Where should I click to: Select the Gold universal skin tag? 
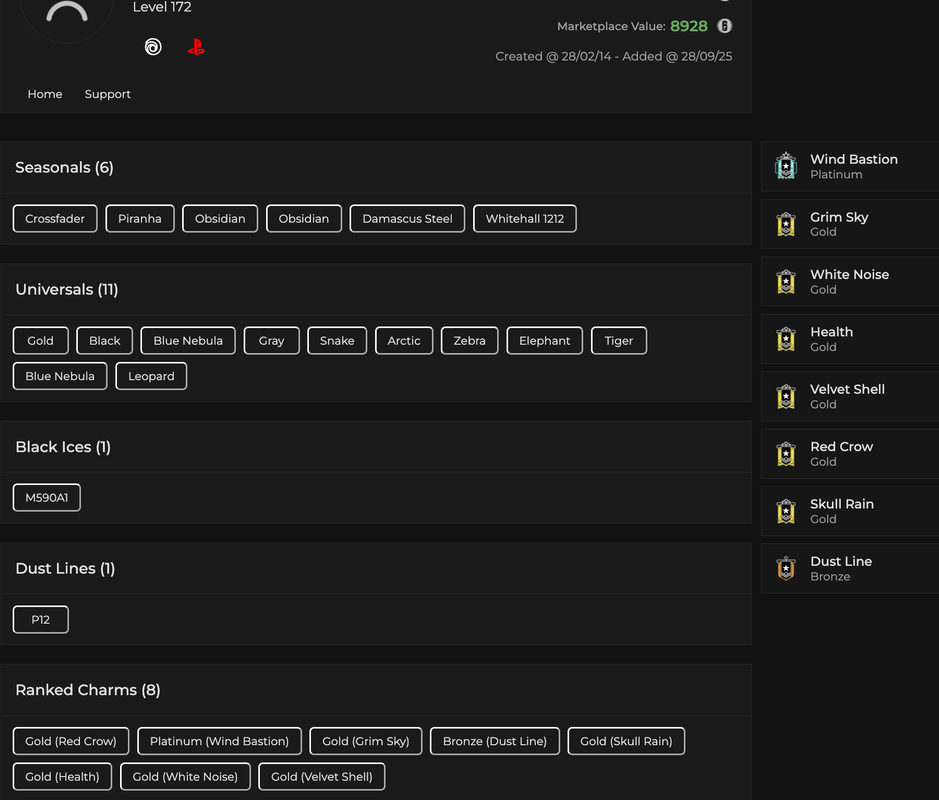click(x=41, y=341)
